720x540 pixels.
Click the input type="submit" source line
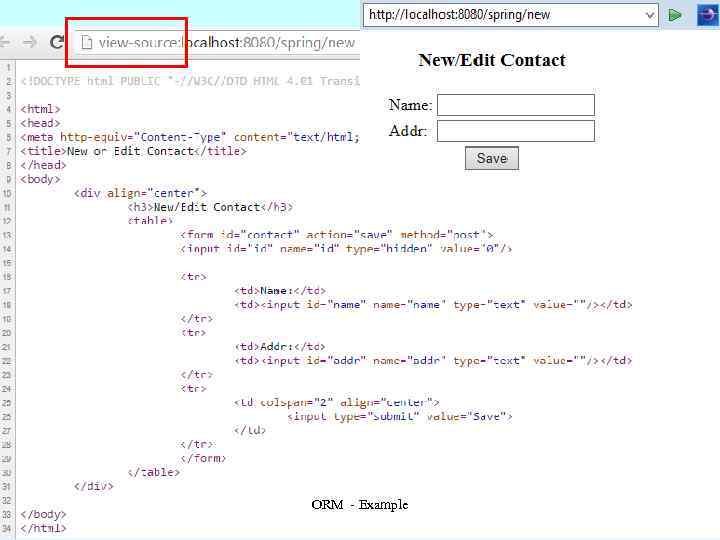[400, 416]
